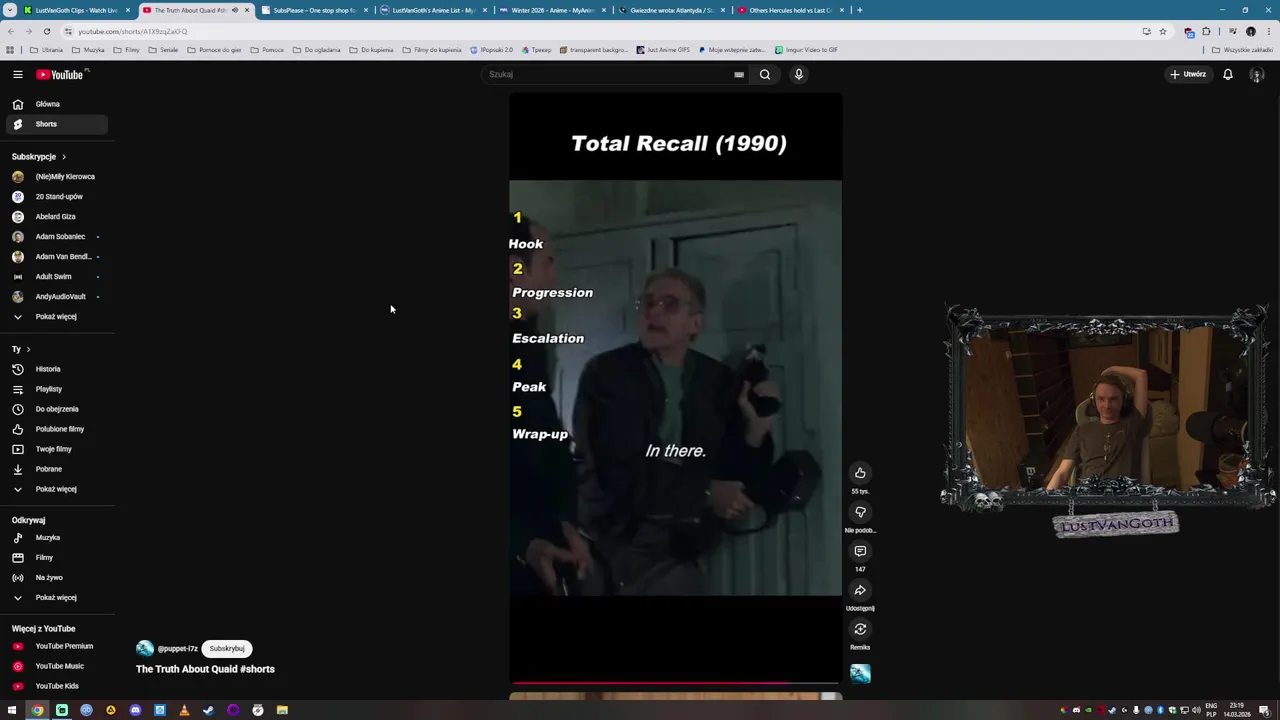Image resolution: width=1280 pixels, height=720 pixels.
Task: Select Shorts in the sidebar
Action: (x=56, y=124)
